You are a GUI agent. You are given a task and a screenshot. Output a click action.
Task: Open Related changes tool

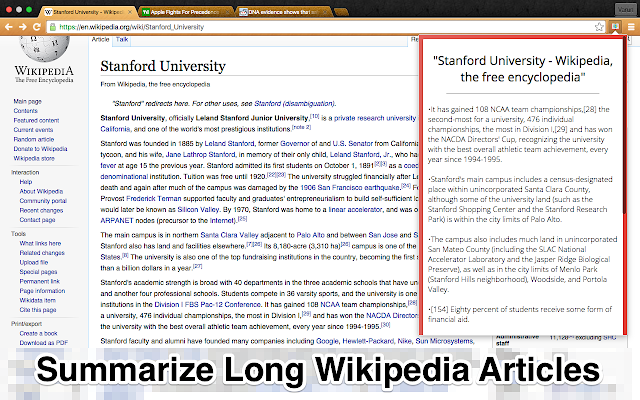click(x=42, y=253)
